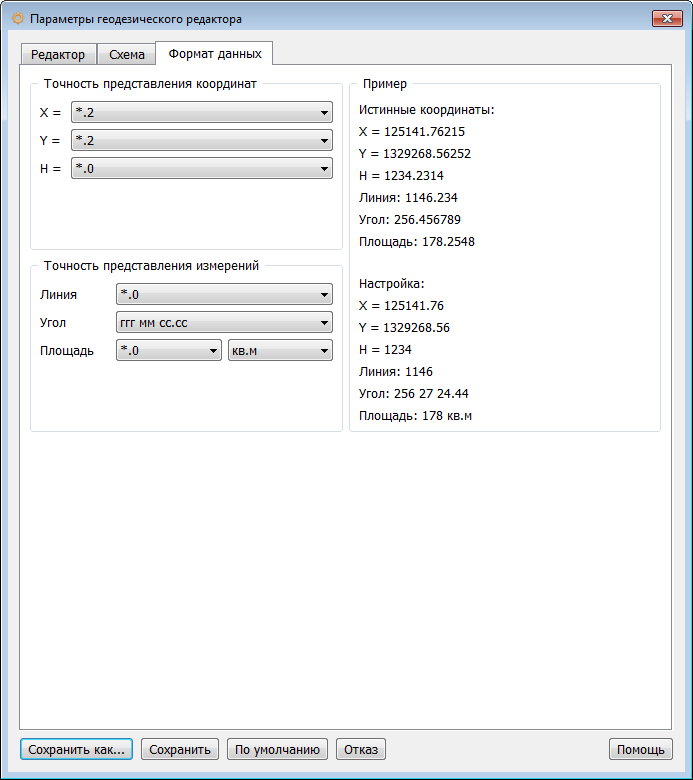693x780 pixels.
Task: Reset settings with По умолчанию button
Action: pyautogui.click(x=278, y=749)
